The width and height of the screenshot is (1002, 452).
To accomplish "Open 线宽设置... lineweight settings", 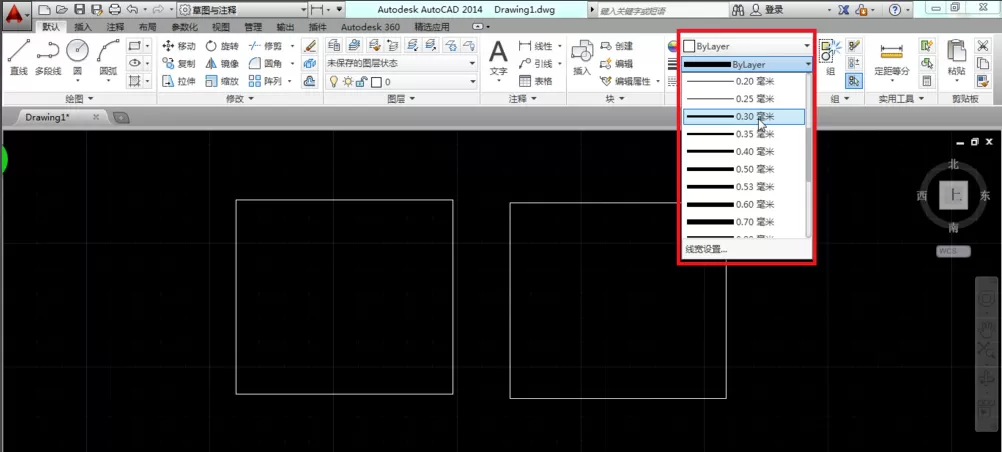I will (x=706, y=249).
